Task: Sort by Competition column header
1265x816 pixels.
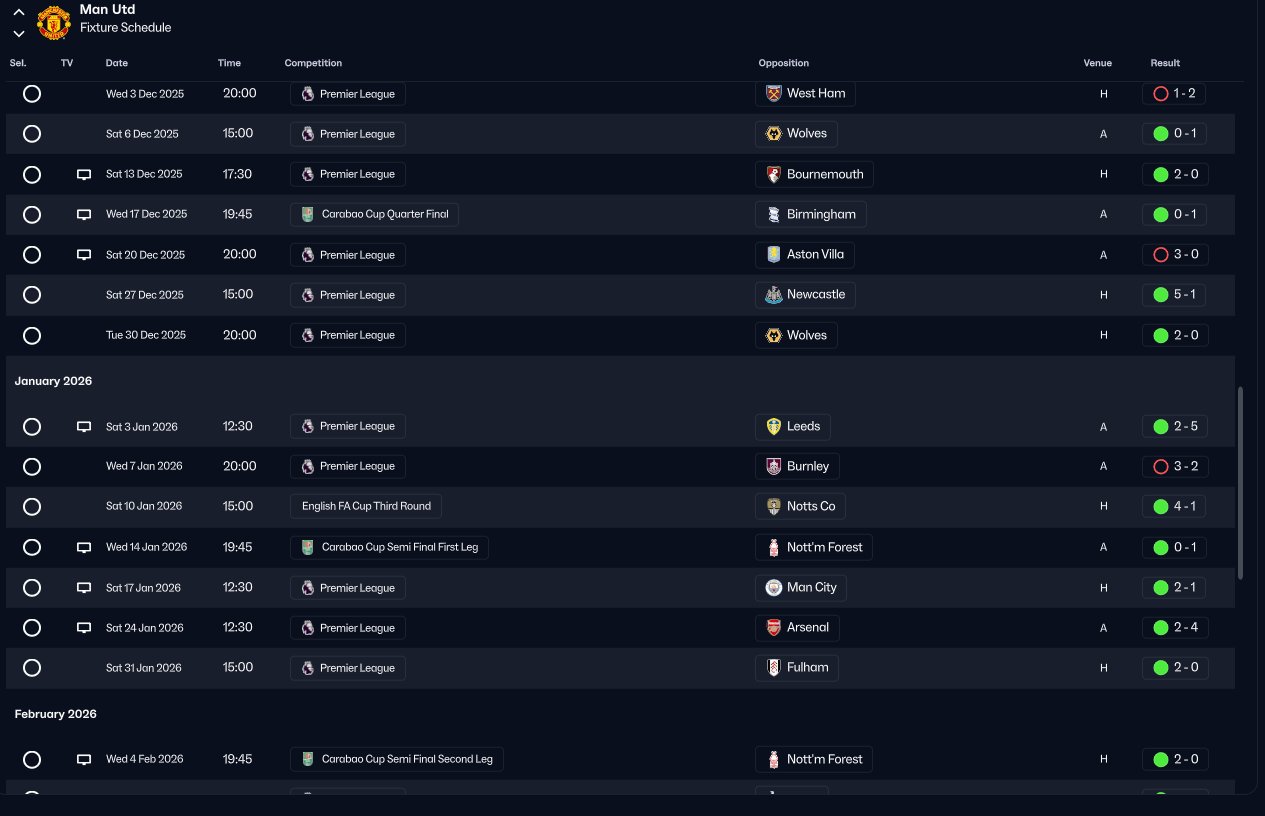Action: pyautogui.click(x=313, y=63)
